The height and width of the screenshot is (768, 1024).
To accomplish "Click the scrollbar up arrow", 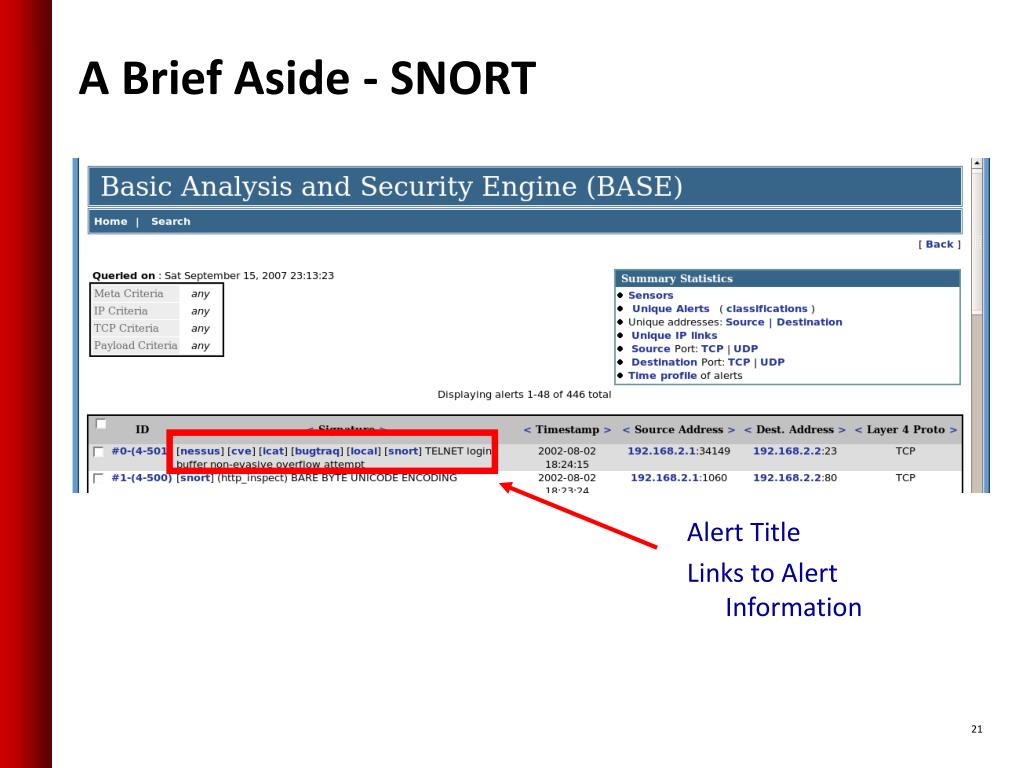I will [977, 163].
